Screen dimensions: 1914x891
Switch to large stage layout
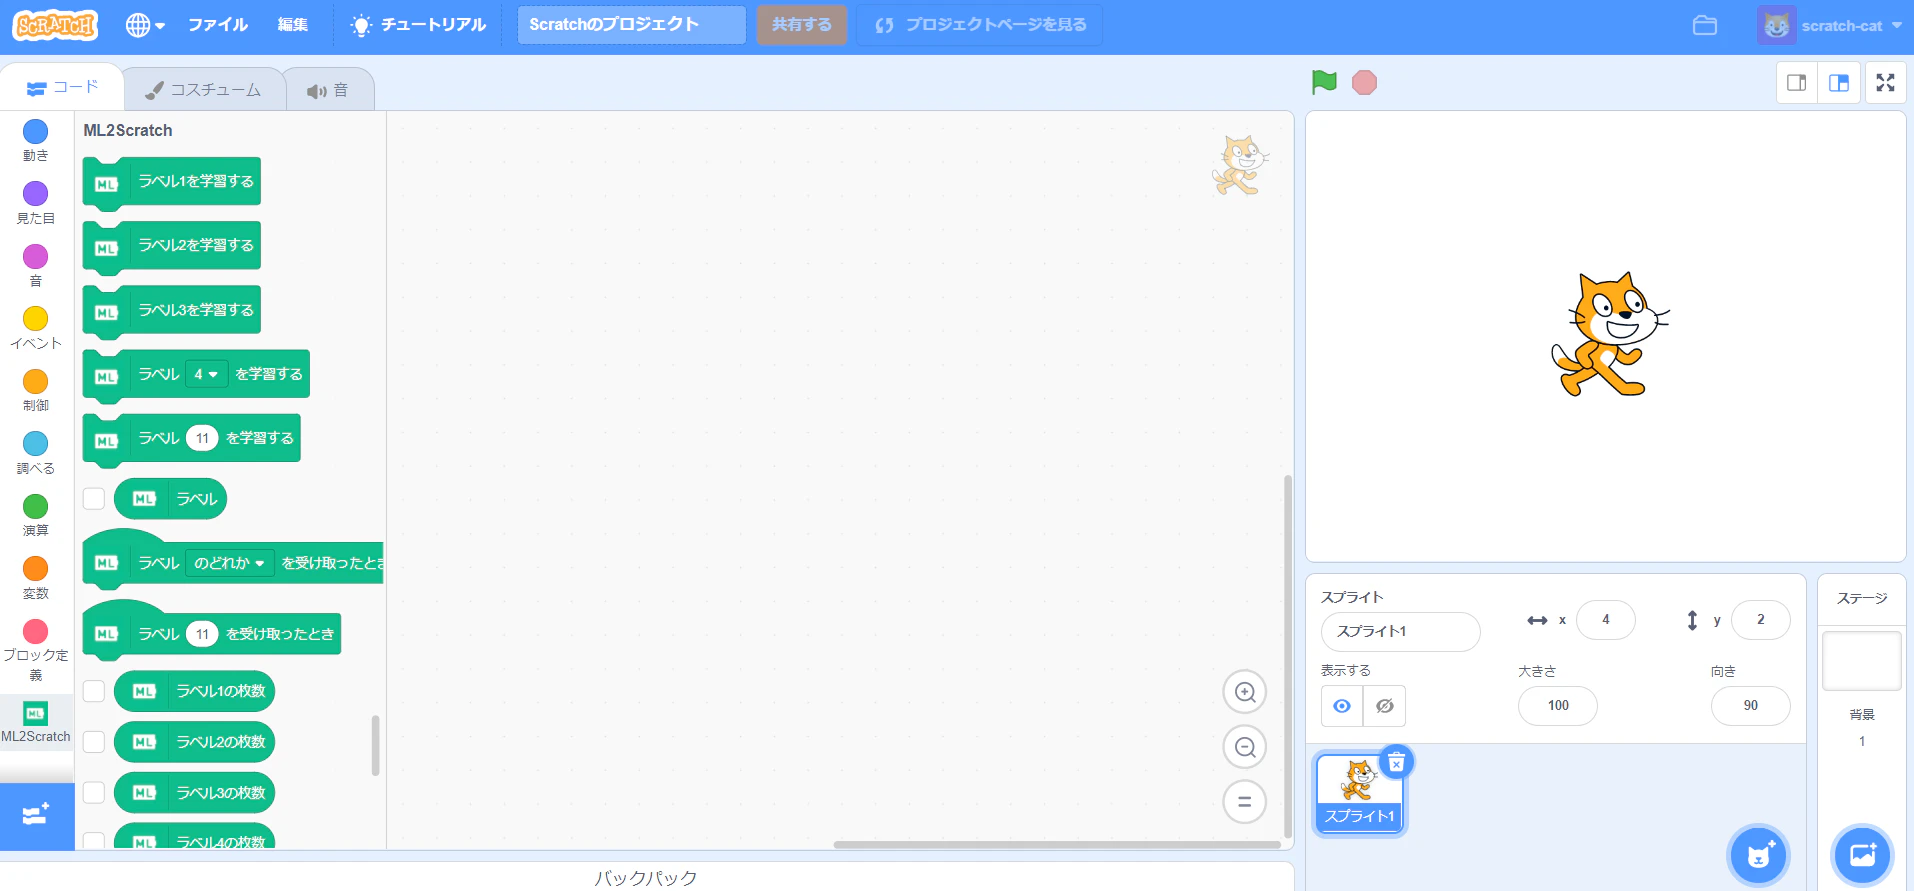(1839, 83)
